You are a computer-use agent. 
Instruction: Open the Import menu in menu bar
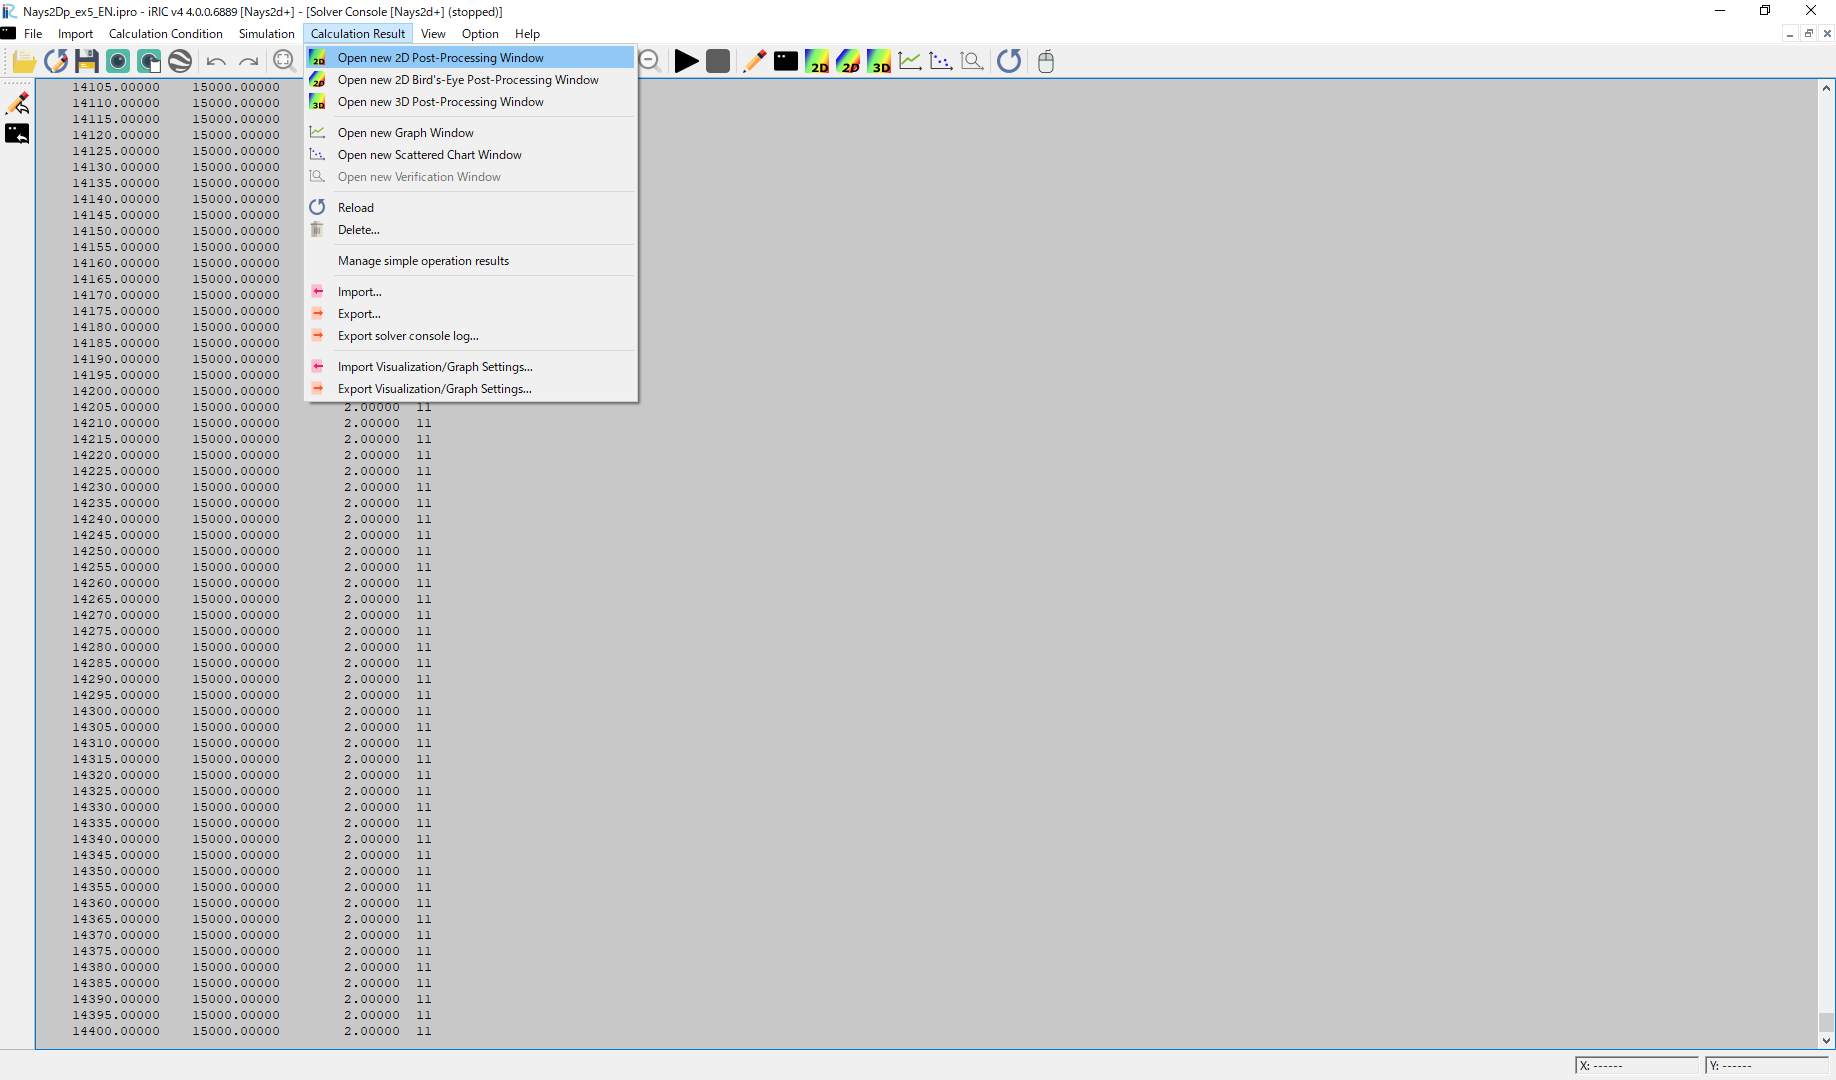coord(75,33)
